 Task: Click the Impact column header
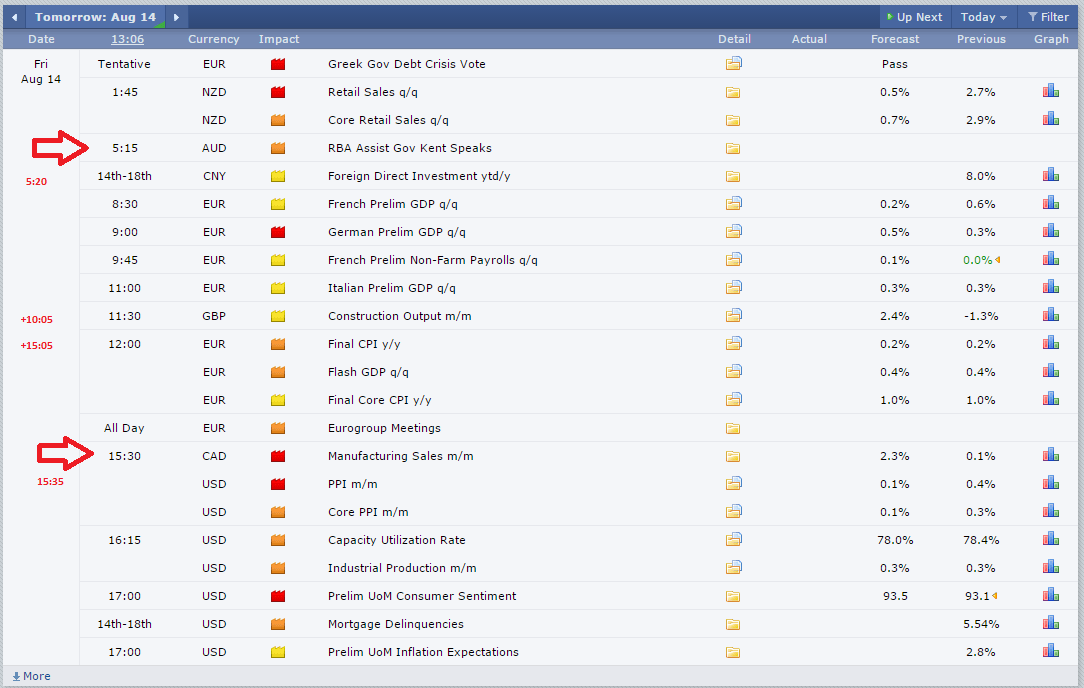pyautogui.click(x=279, y=39)
